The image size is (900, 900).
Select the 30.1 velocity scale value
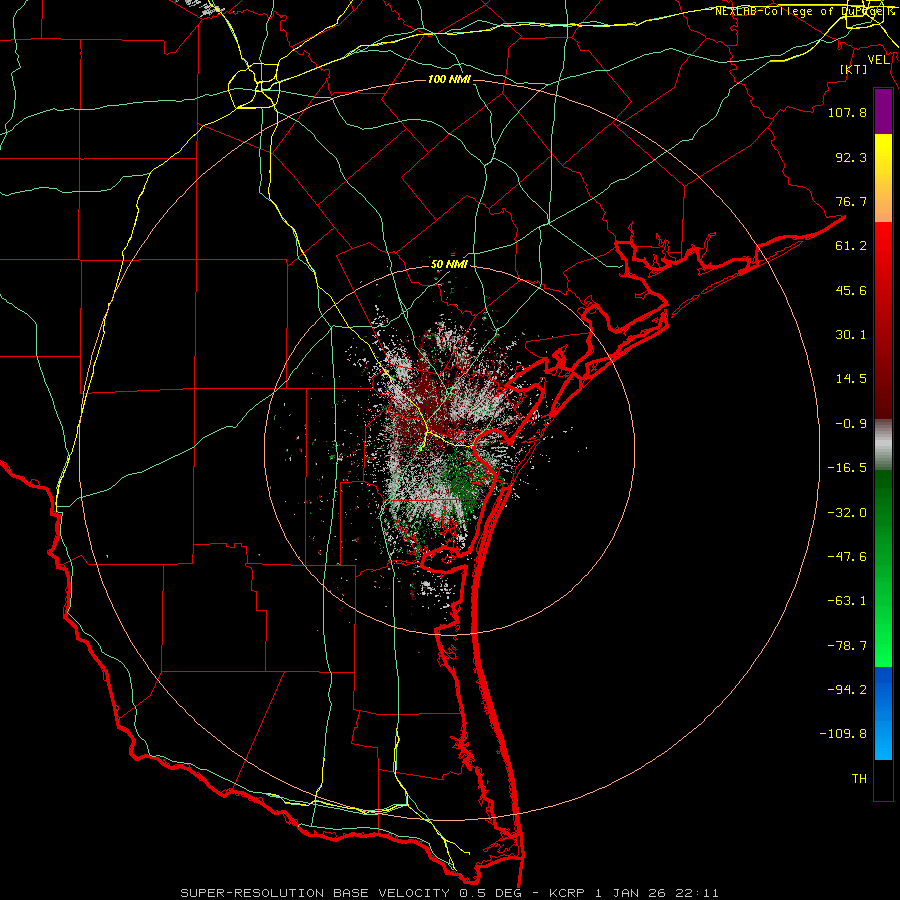(851, 335)
